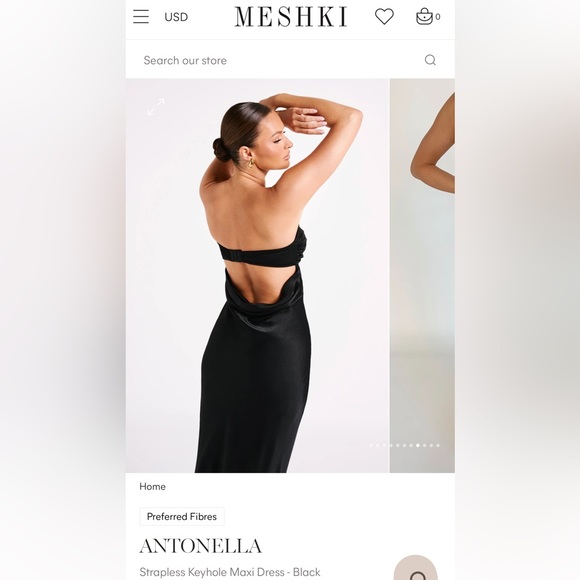This screenshot has width=580, height=580.
Task: Open the wishlist heart icon
Action: [384, 17]
